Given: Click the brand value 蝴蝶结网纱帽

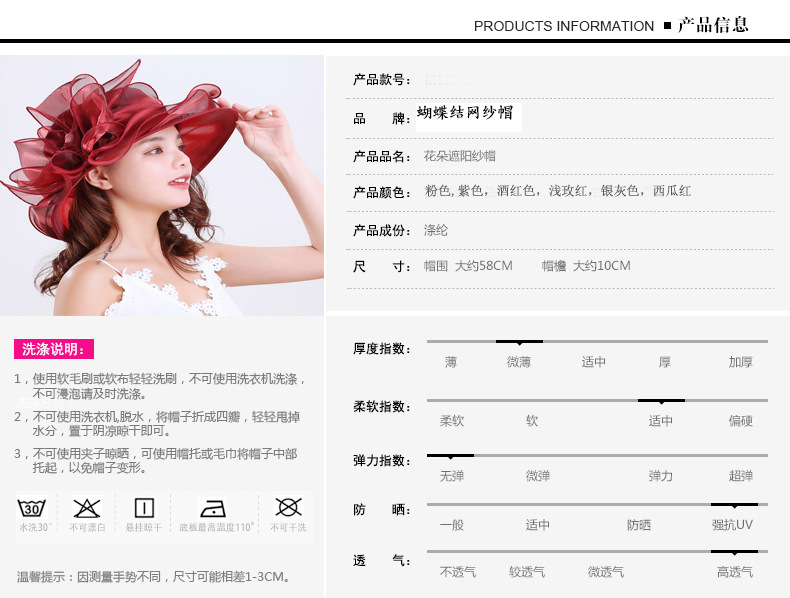Looking at the screenshot, I should pos(465,112).
